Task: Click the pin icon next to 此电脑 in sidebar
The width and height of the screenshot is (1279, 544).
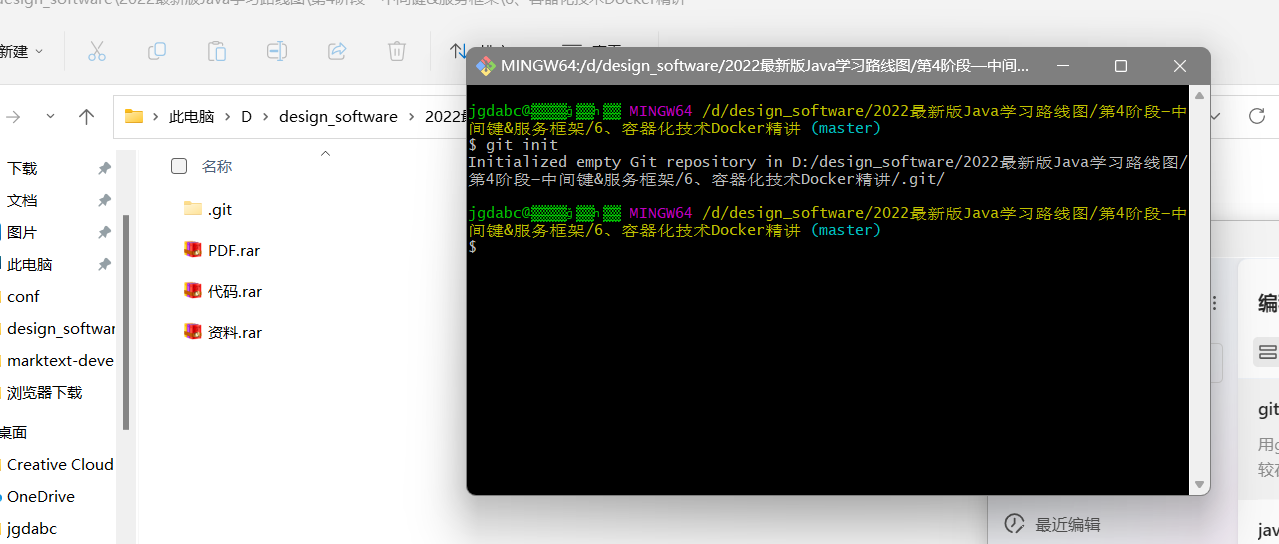Action: [x=104, y=265]
